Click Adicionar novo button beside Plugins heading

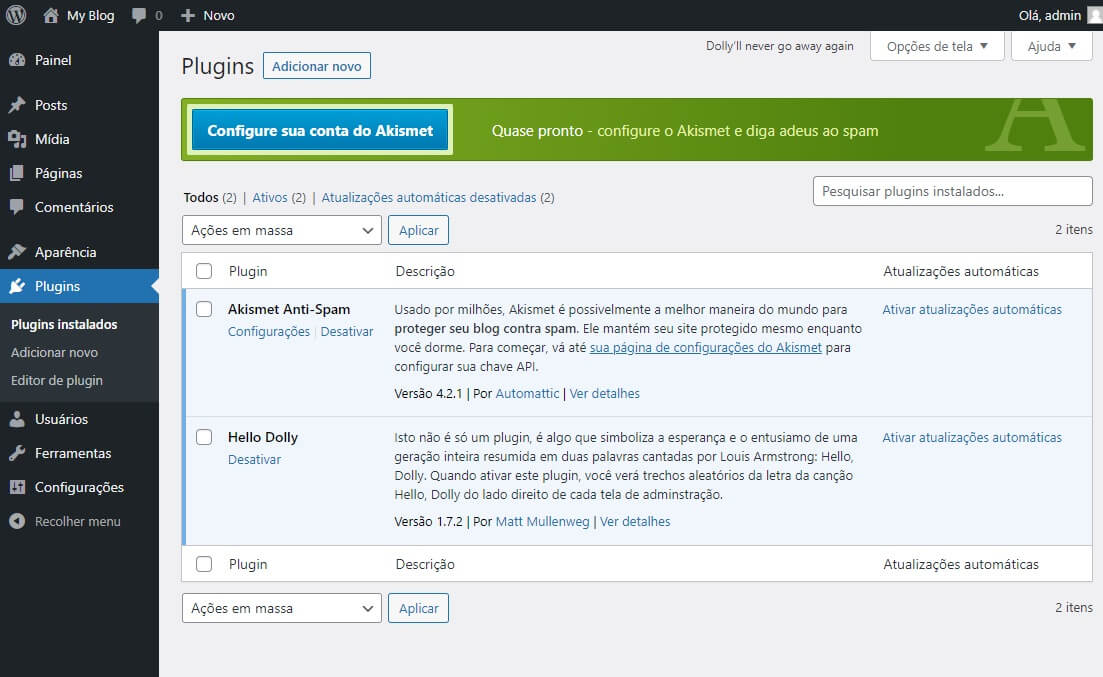click(317, 66)
